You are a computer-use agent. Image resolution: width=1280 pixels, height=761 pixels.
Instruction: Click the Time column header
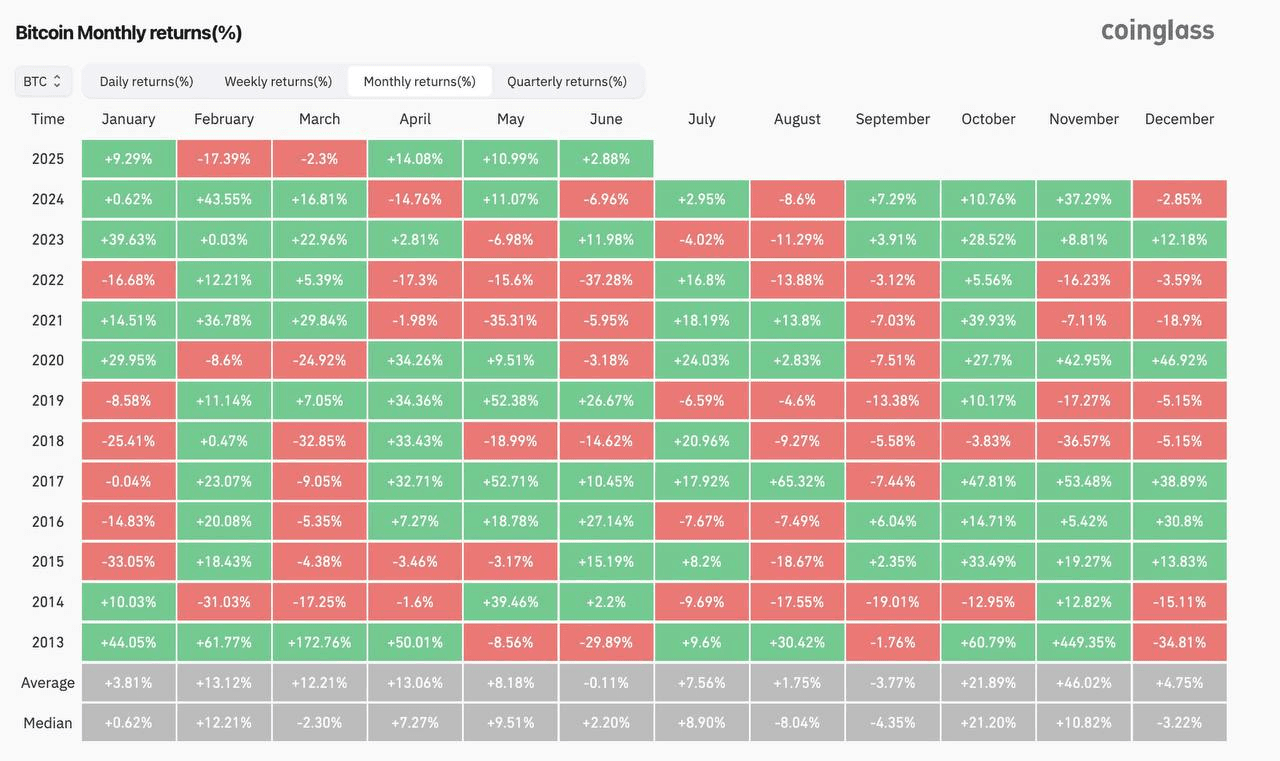pos(48,119)
